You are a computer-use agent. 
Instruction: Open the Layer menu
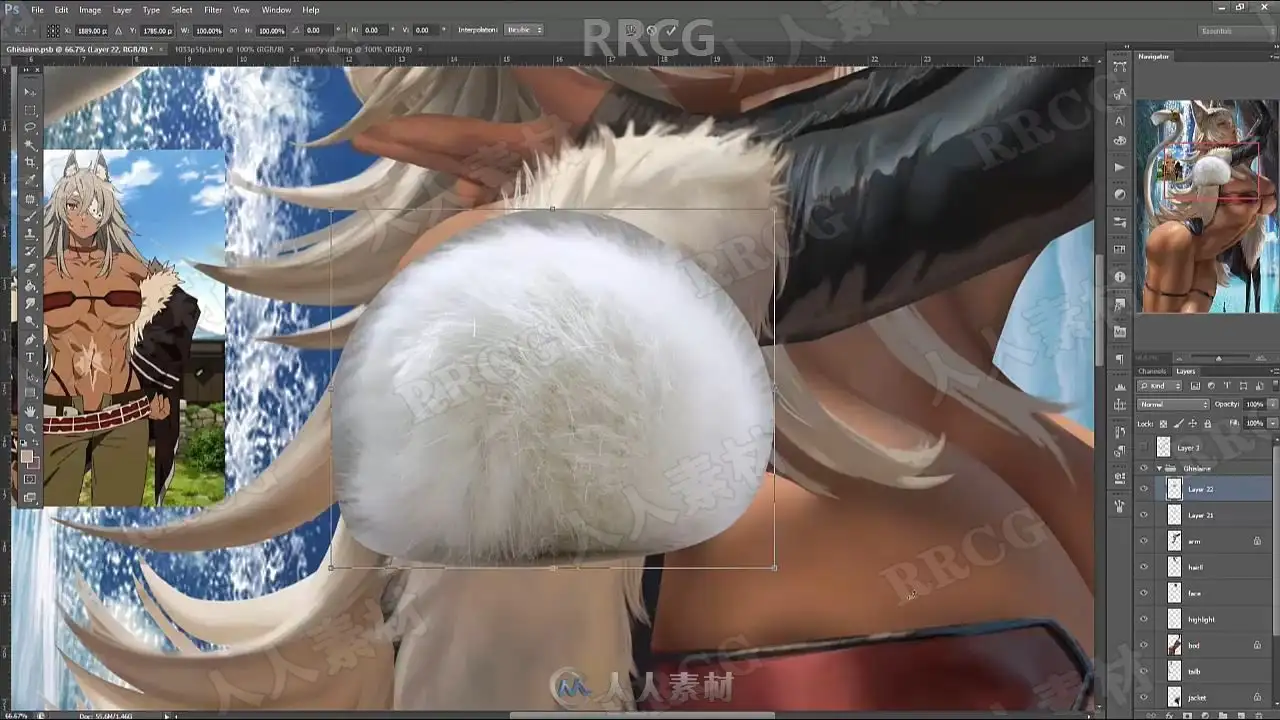pos(122,10)
